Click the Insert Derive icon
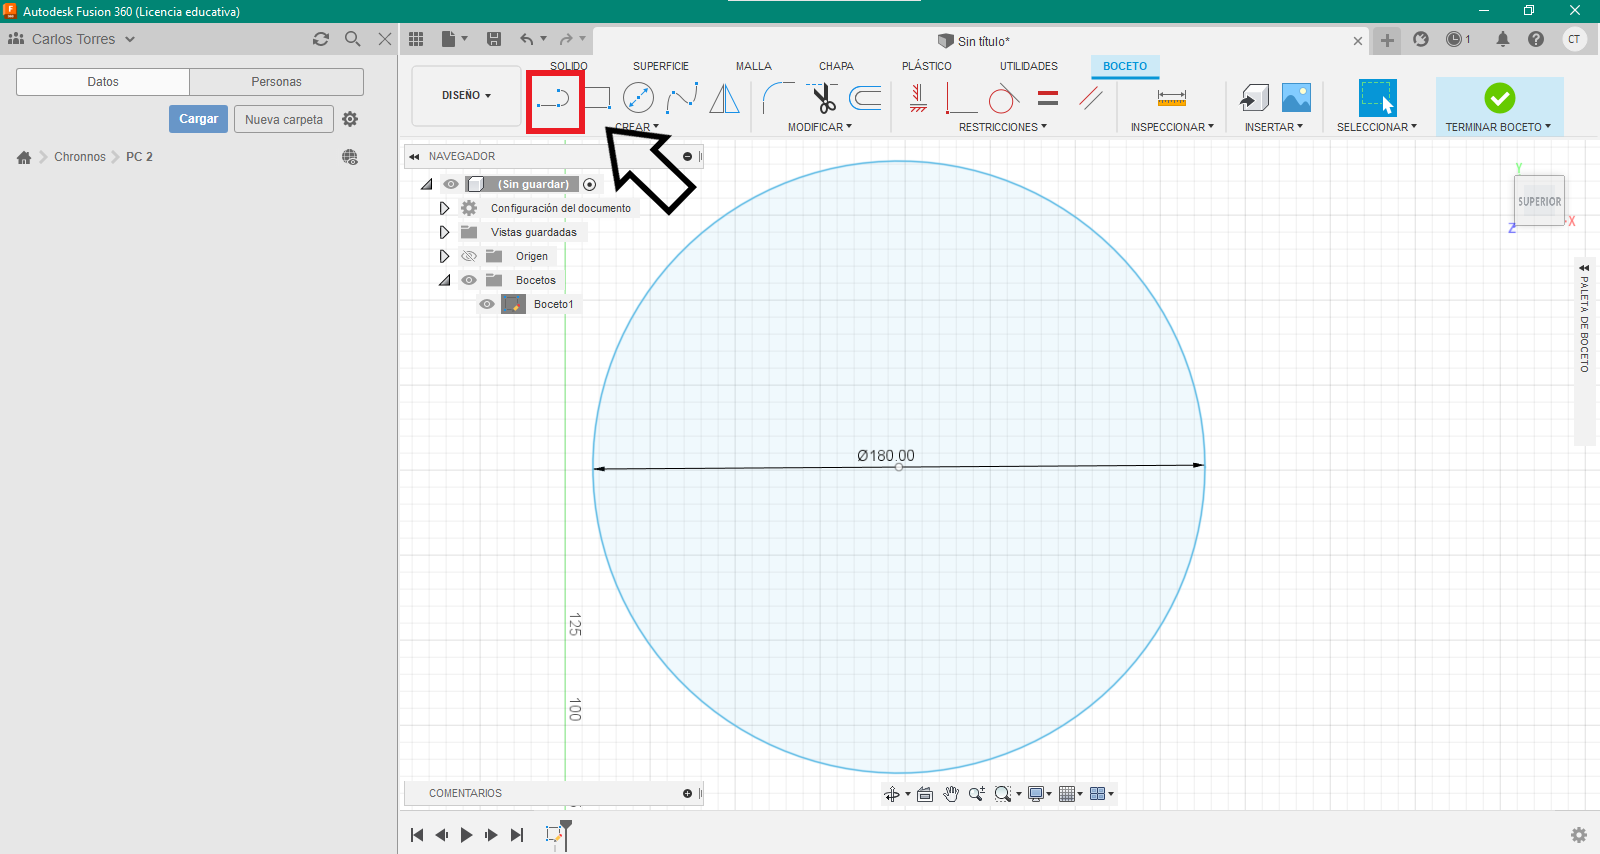 coord(1254,98)
